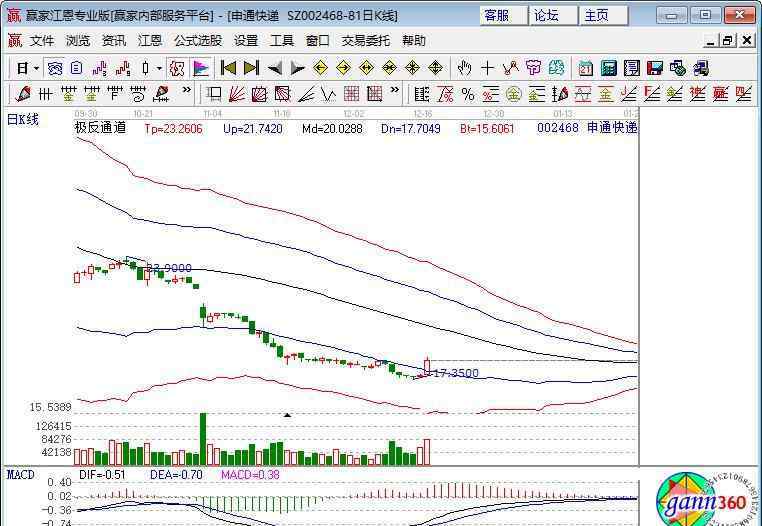This screenshot has width=762, height=526.
Task: Jump to first bar with skip-back icon
Action: pyautogui.click(x=228, y=68)
